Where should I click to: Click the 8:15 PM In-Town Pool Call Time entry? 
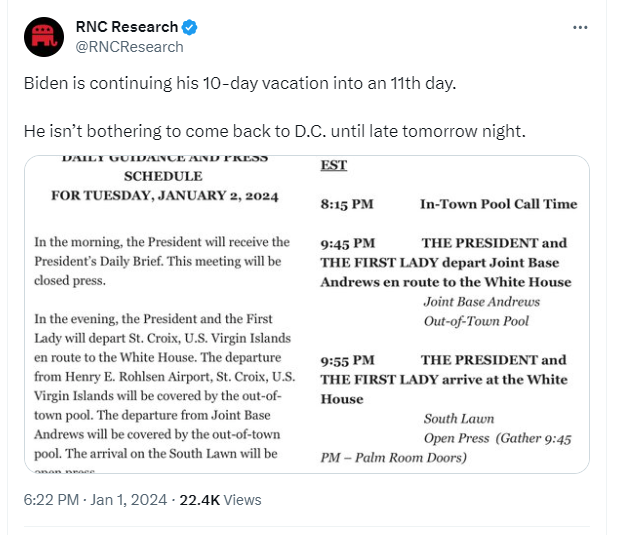[x=449, y=204]
